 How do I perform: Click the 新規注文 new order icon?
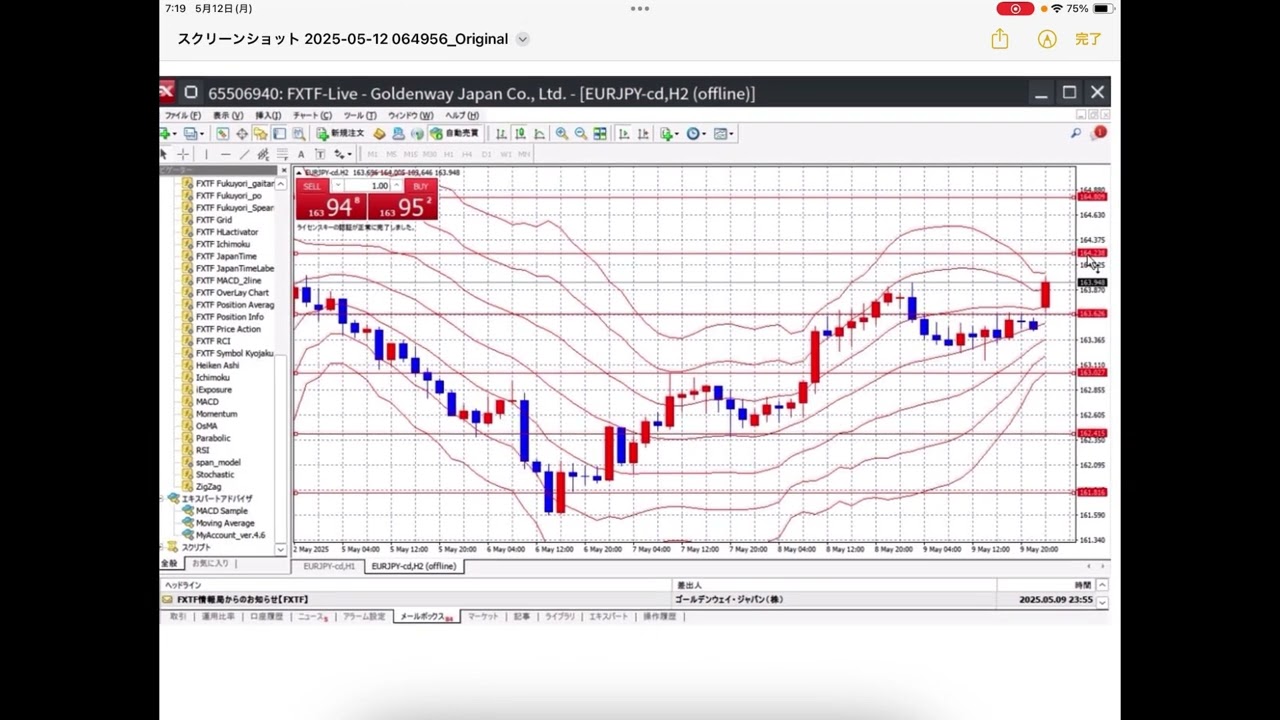[x=340, y=134]
